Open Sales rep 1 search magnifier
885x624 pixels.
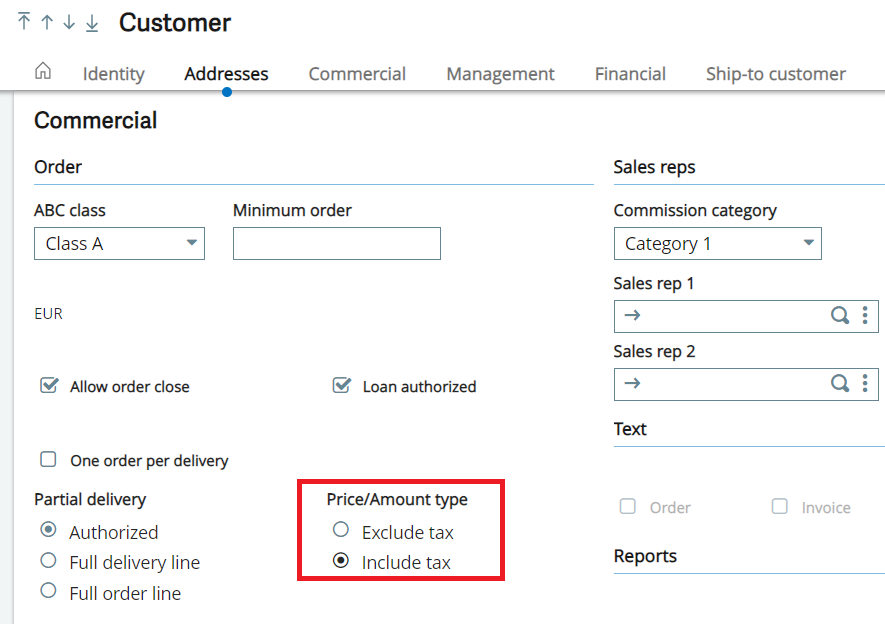pos(840,316)
